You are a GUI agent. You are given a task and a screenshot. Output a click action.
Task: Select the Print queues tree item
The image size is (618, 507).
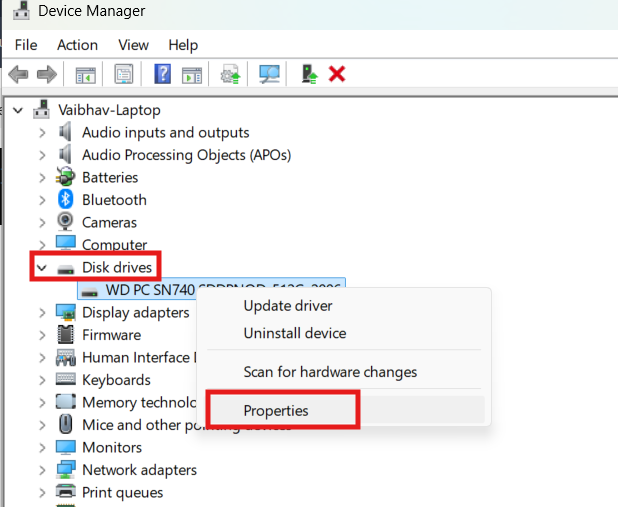122,492
